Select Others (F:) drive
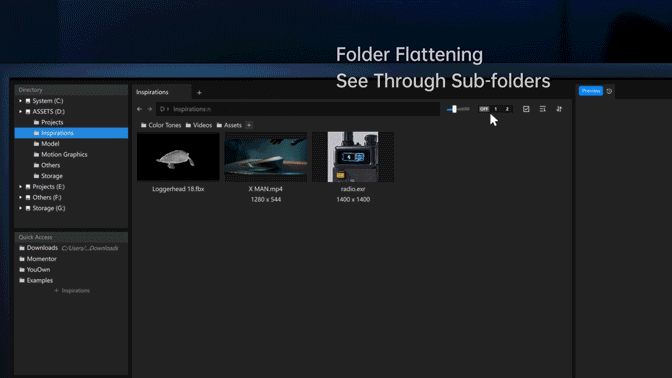The width and height of the screenshot is (672, 378). pyautogui.click(x=47, y=197)
